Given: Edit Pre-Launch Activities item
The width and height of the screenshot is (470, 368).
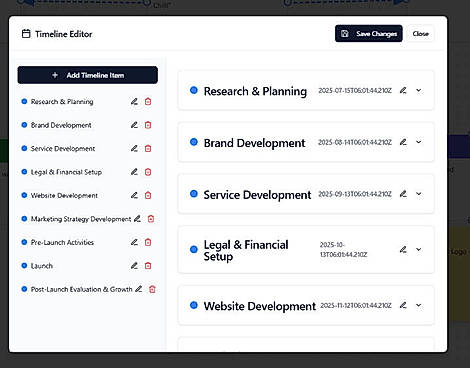Looking at the screenshot, I should coord(134,242).
